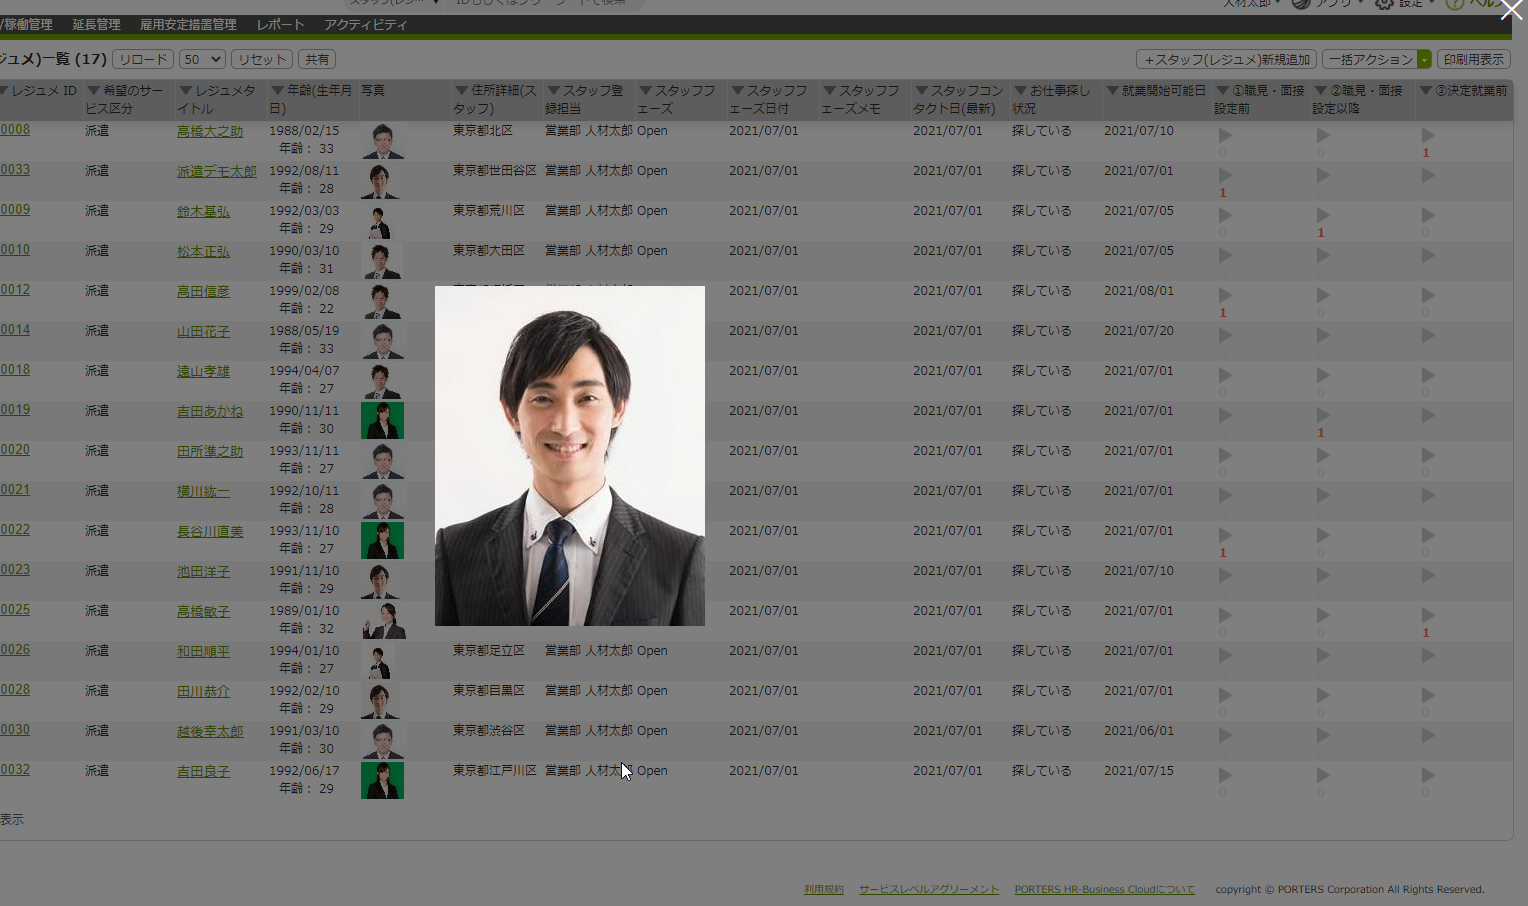Expand the 一括アクション green dropdown arrow
This screenshot has height=906, width=1528.
pos(1424,59)
